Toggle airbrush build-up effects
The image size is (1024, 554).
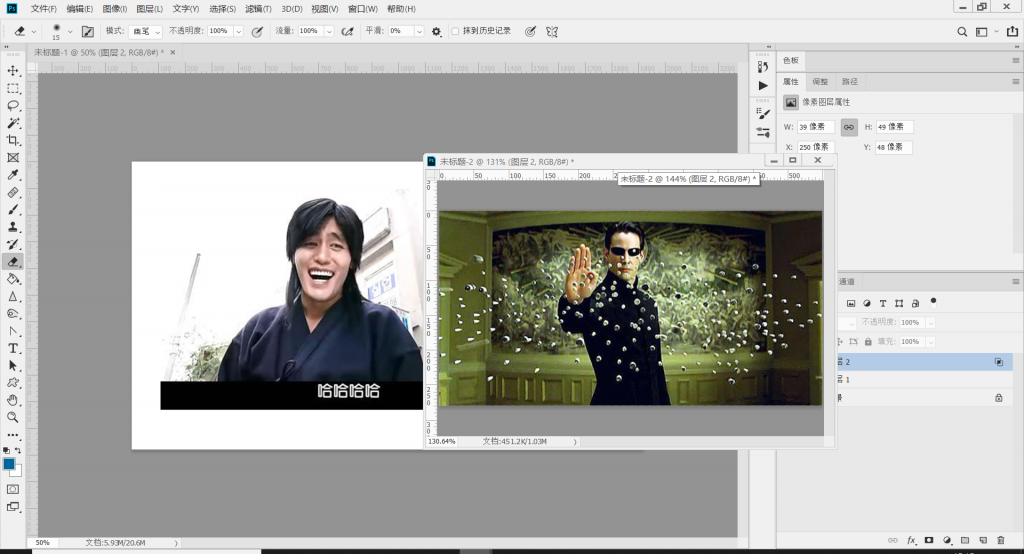347,31
